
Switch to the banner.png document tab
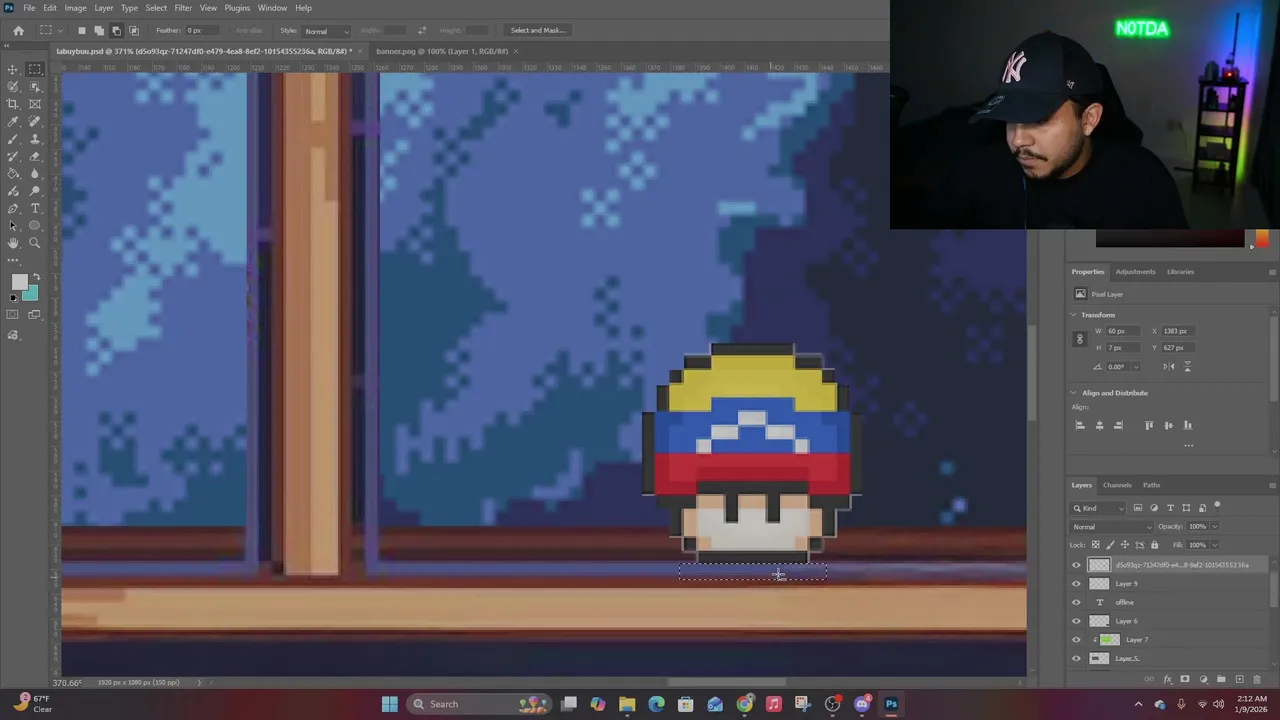click(442, 51)
